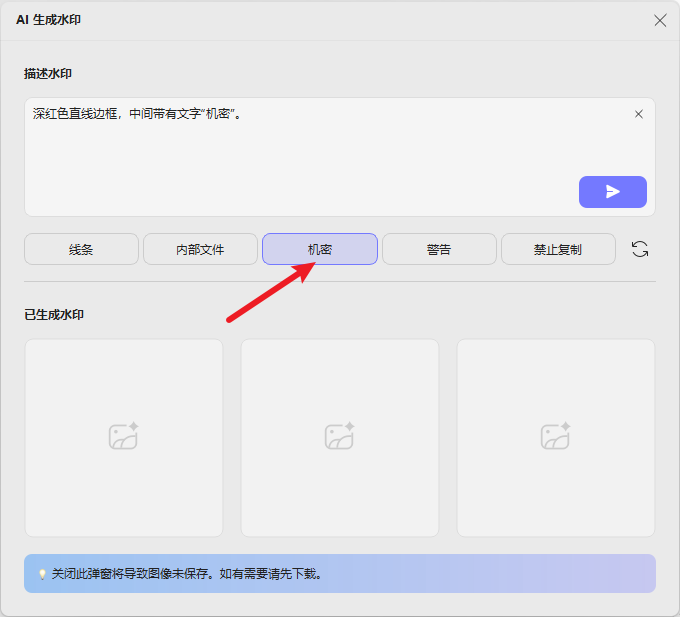Open the third generated watermark placeholder
This screenshot has height=617, width=680.
click(x=556, y=438)
